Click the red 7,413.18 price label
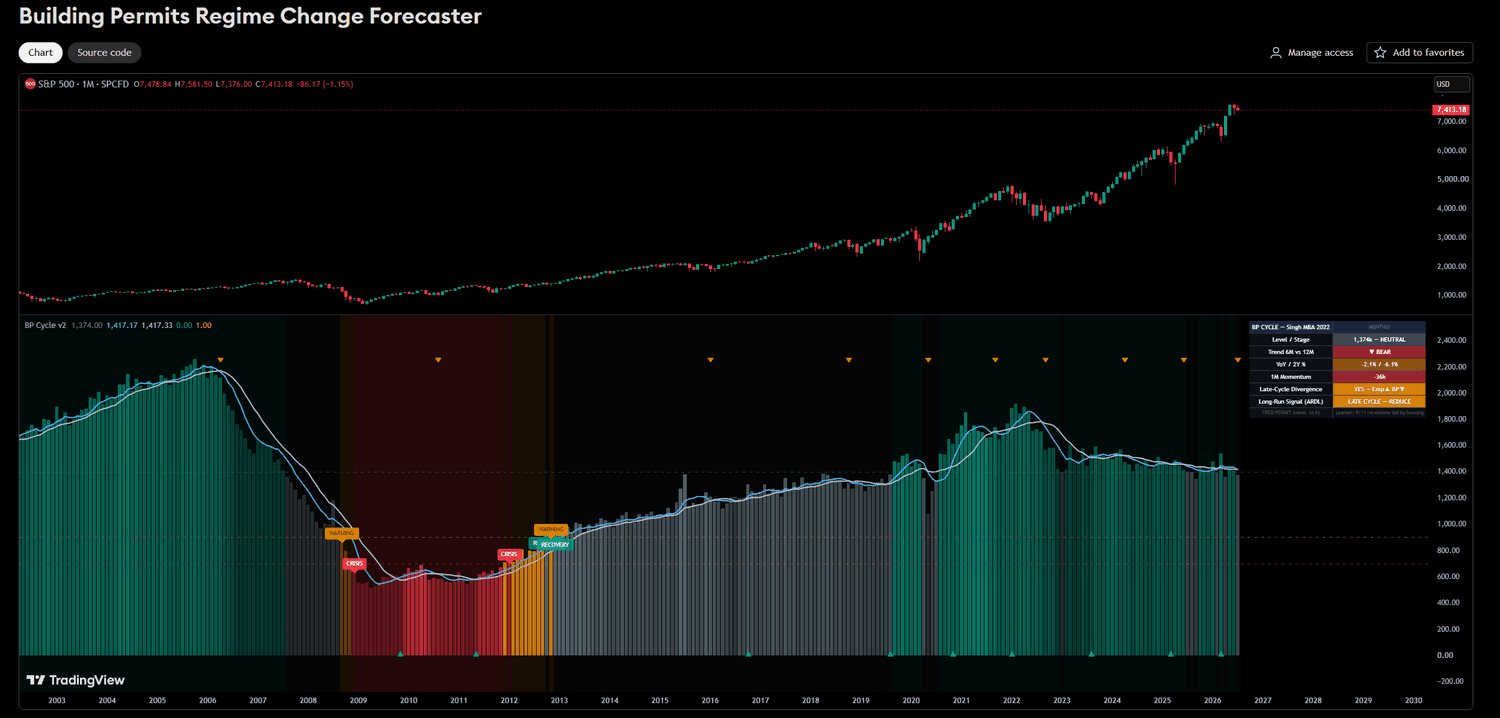The height and width of the screenshot is (718, 1500). coord(1450,109)
